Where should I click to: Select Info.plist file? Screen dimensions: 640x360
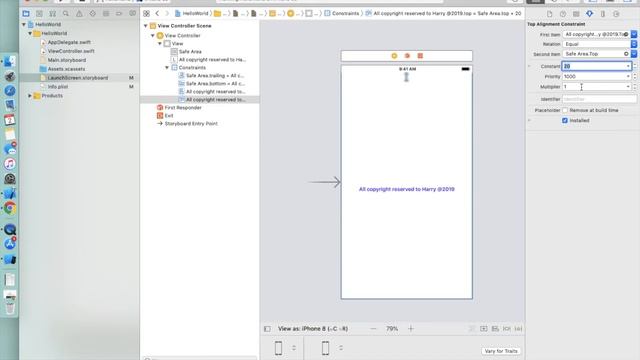(58, 87)
